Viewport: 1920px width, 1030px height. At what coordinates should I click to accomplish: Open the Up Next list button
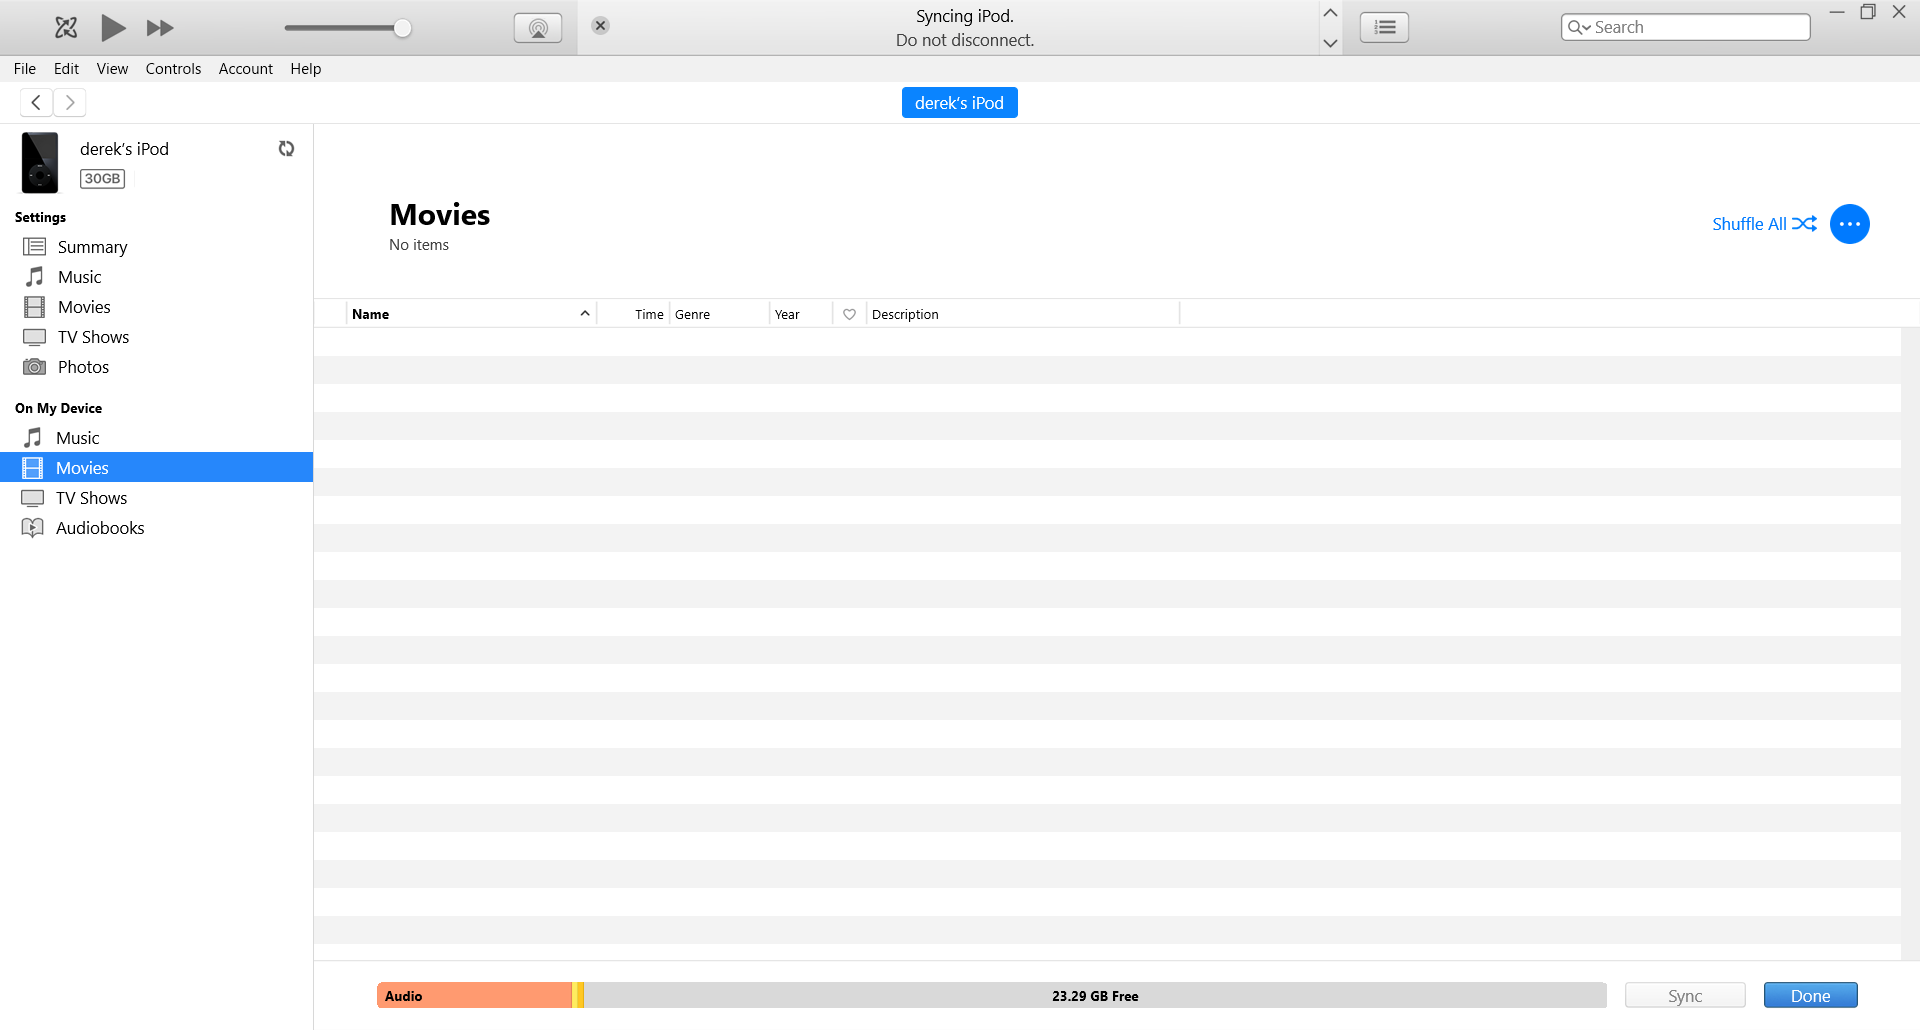click(1385, 28)
